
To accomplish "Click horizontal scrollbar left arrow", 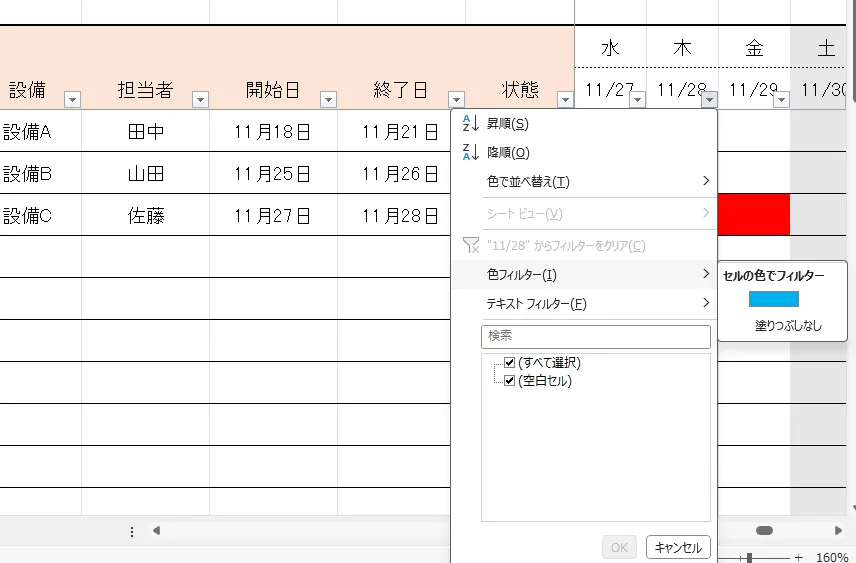I will pyautogui.click(x=157, y=530).
